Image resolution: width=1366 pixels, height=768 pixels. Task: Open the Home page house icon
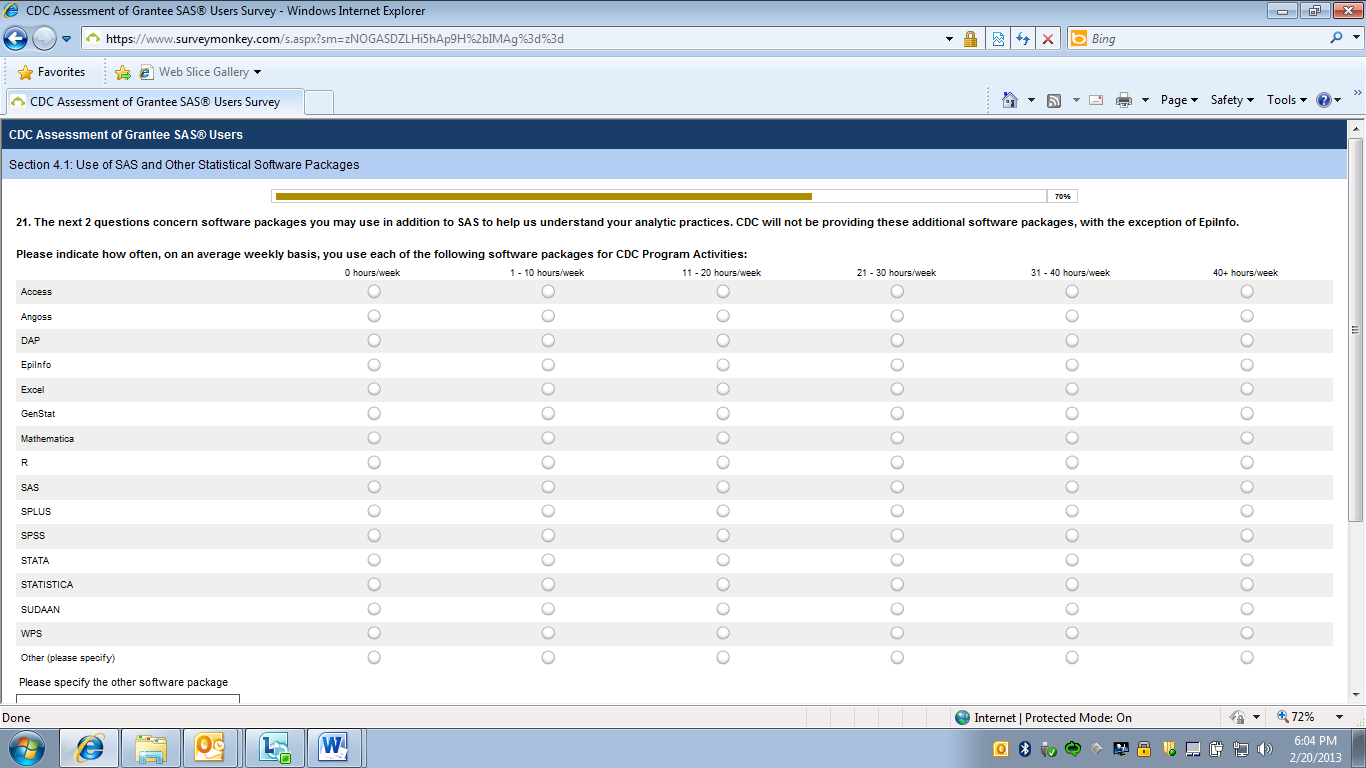(x=1010, y=100)
